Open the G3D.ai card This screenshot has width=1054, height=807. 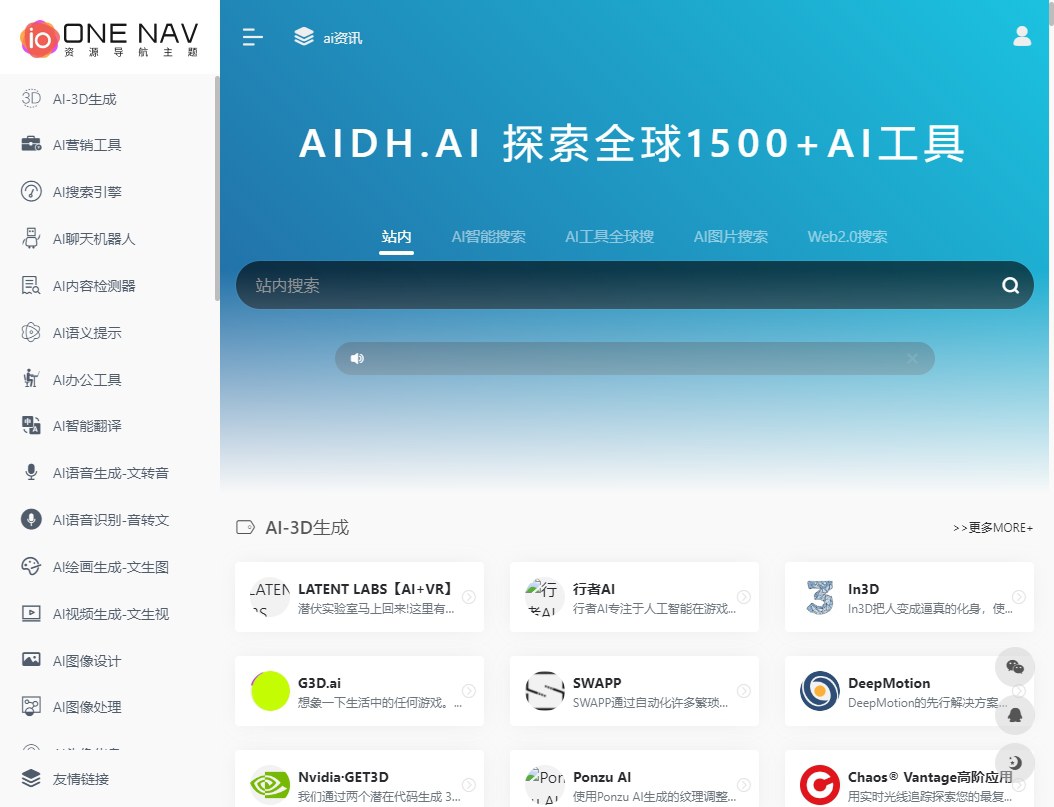[x=359, y=691]
